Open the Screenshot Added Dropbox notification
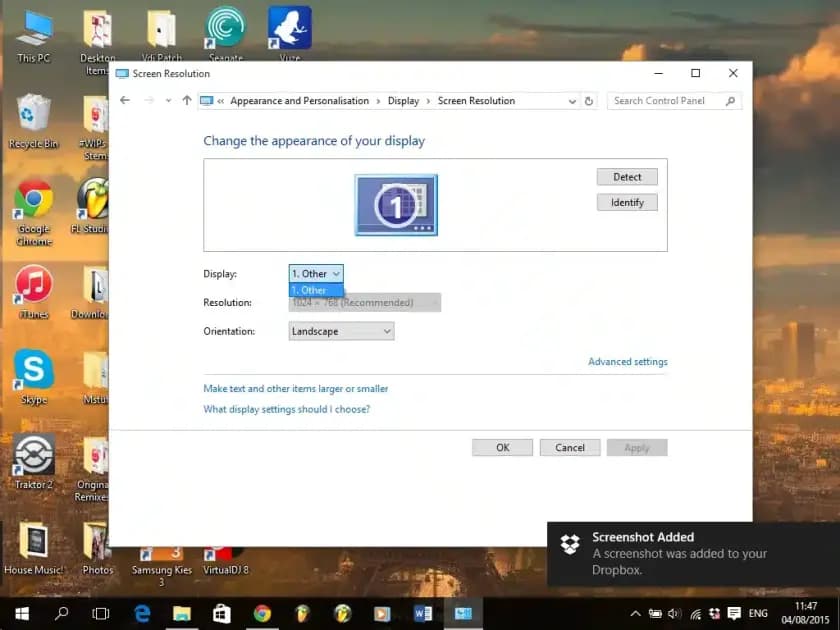This screenshot has width=840, height=630. coord(693,553)
